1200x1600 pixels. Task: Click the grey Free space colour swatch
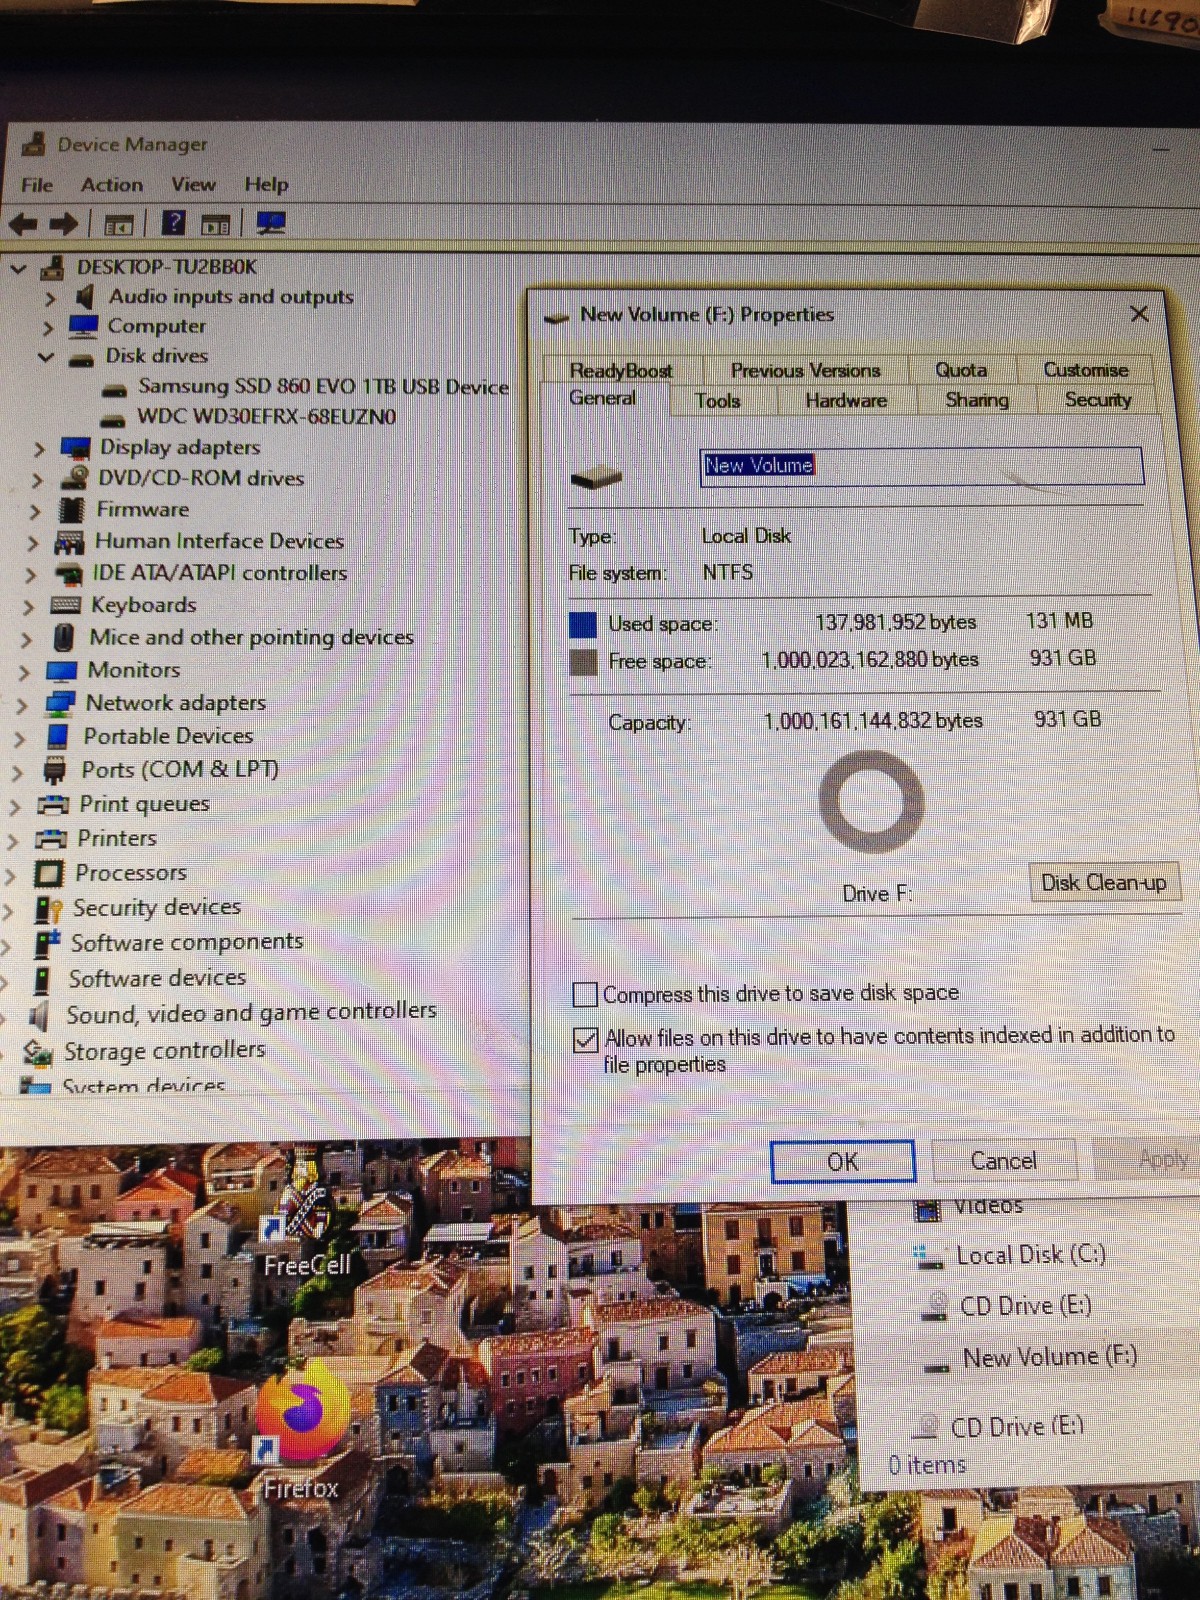point(583,662)
